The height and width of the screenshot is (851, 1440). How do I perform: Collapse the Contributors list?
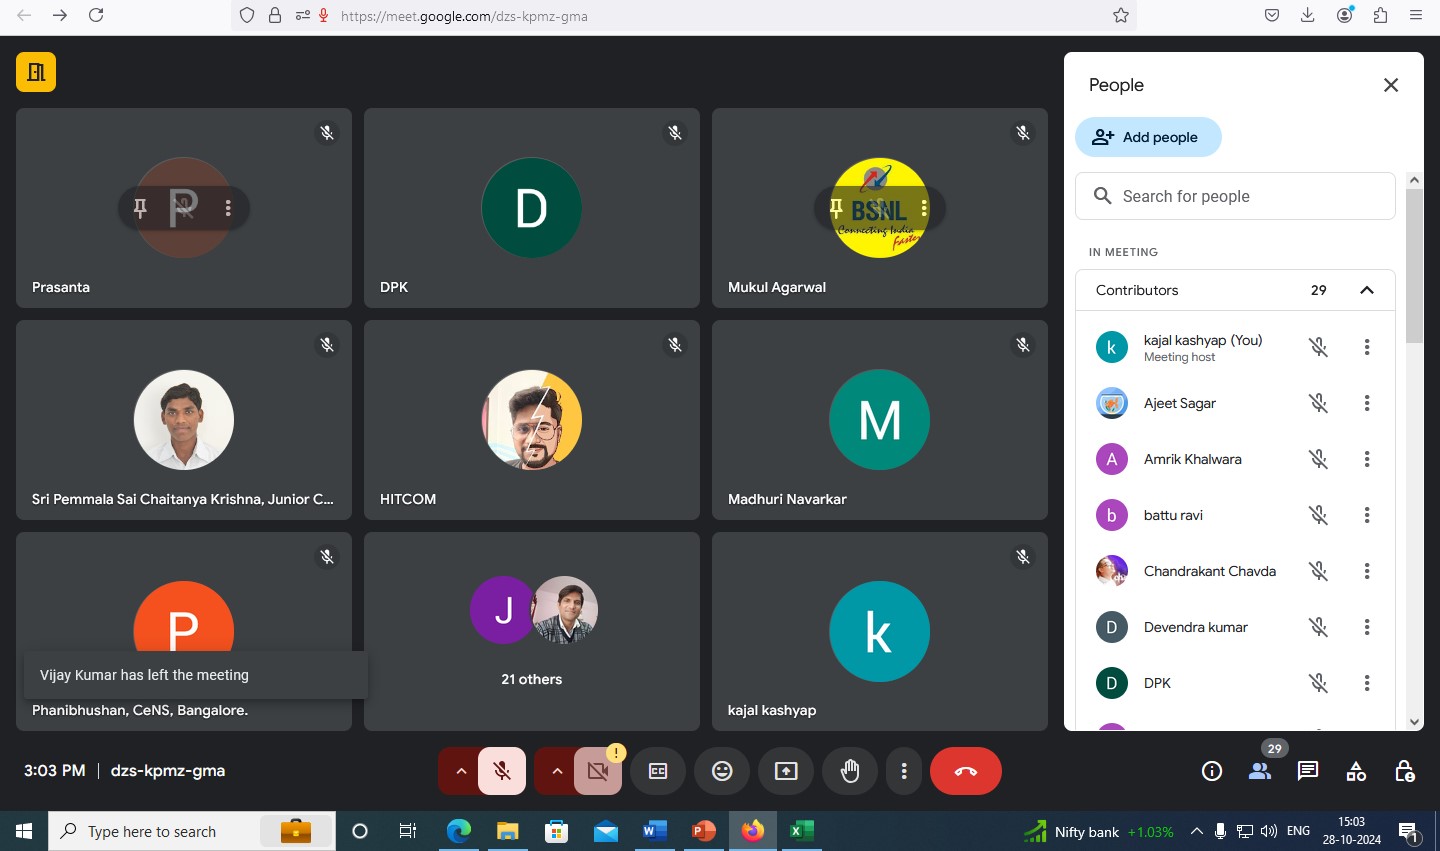tap(1366, 290)
